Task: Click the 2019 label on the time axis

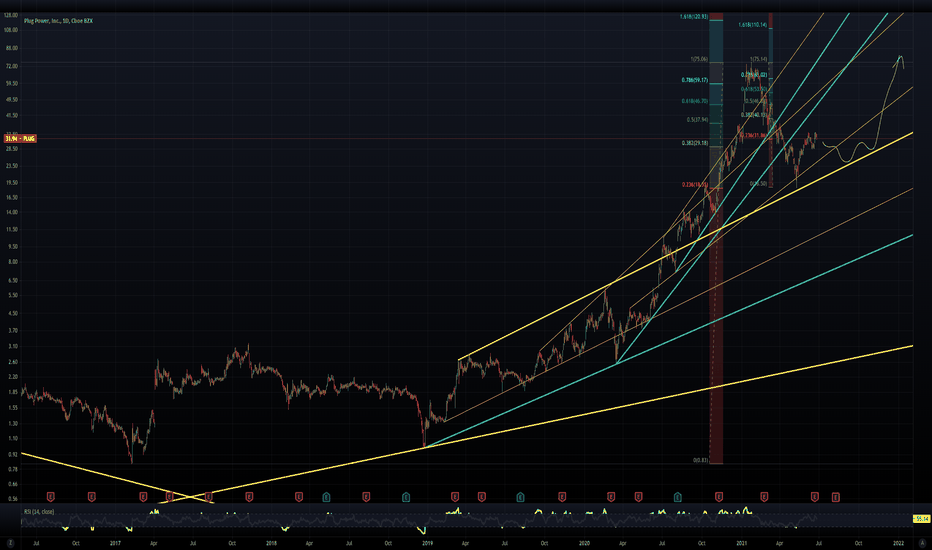Action: pos(427,543)
